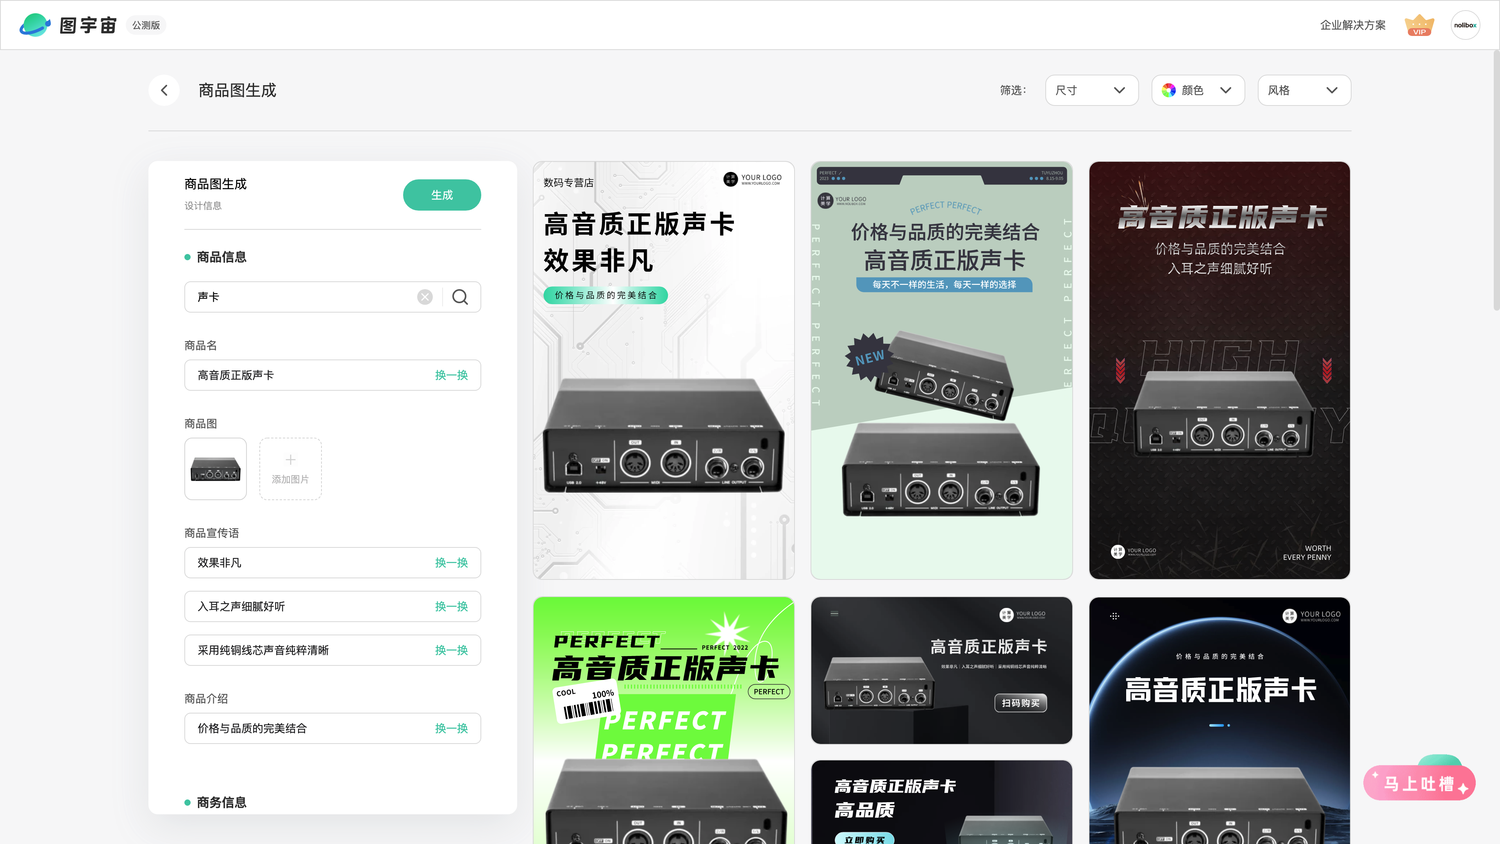Image resolution: width=1500 pixels, height=844 pixels.
Task: Click the 商品信息 section heading
Action: coord(221,257)
